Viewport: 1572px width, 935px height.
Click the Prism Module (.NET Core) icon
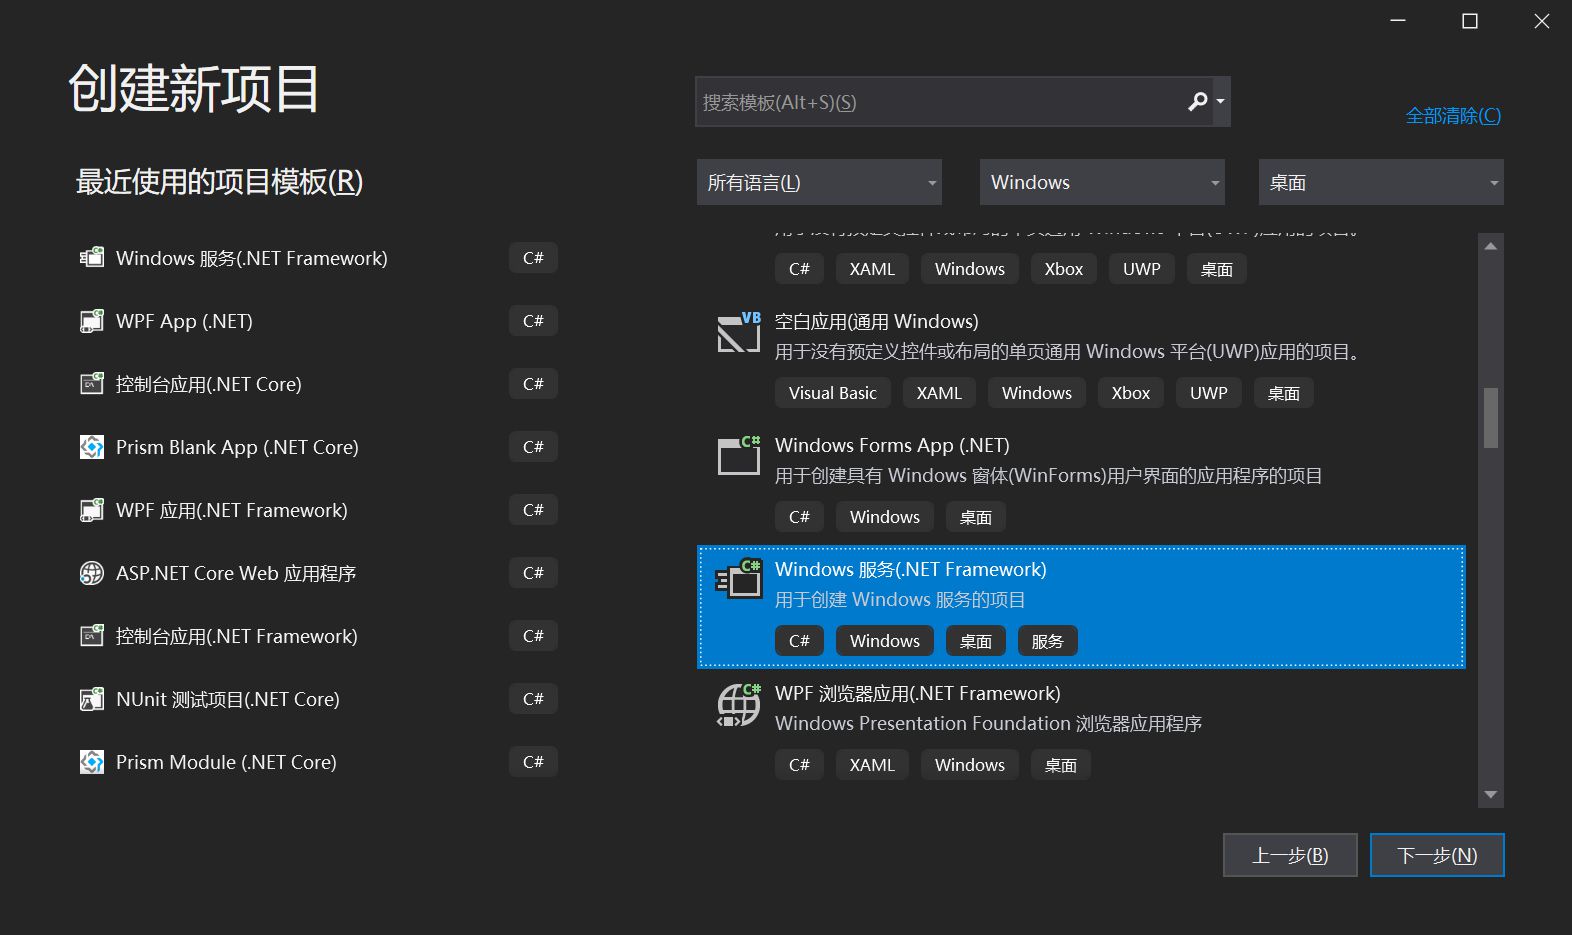[x=92, y=762]
